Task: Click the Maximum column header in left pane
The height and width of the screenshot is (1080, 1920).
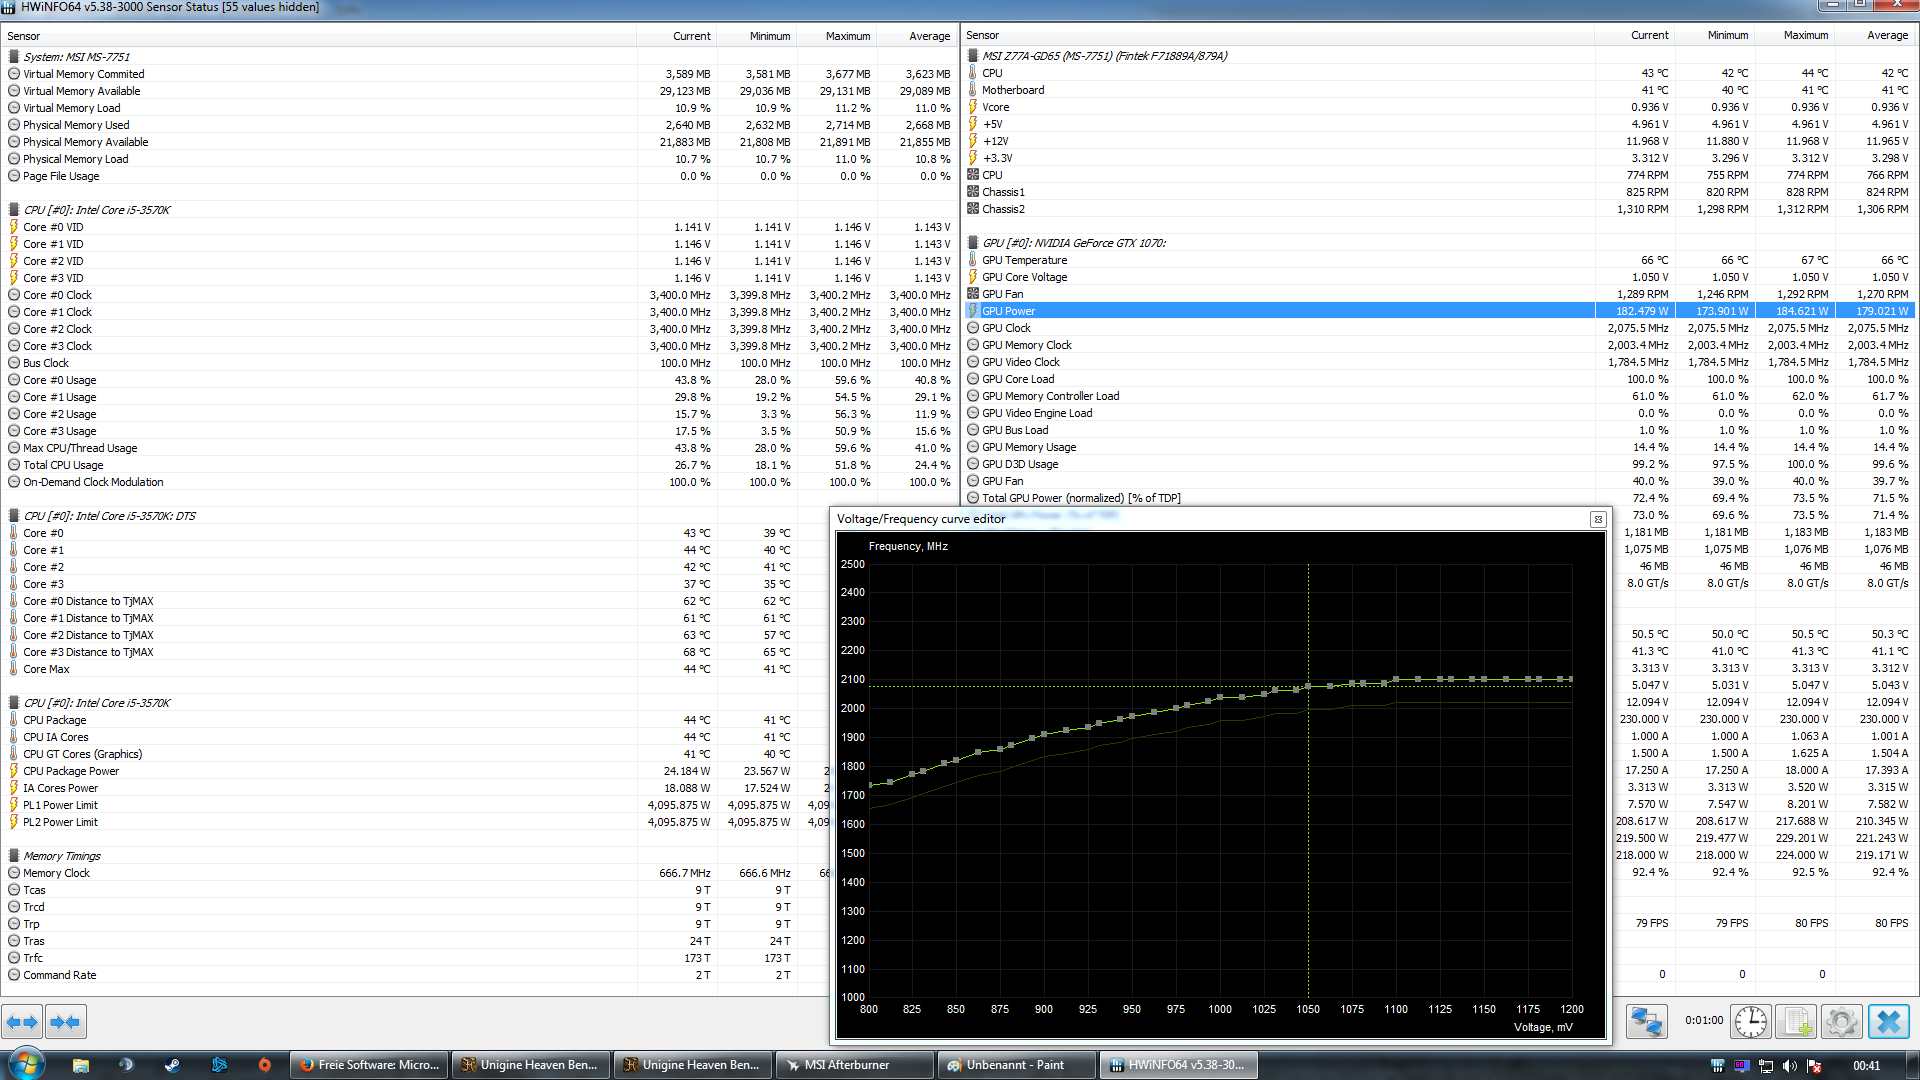Action: click(x=847, y=36)
